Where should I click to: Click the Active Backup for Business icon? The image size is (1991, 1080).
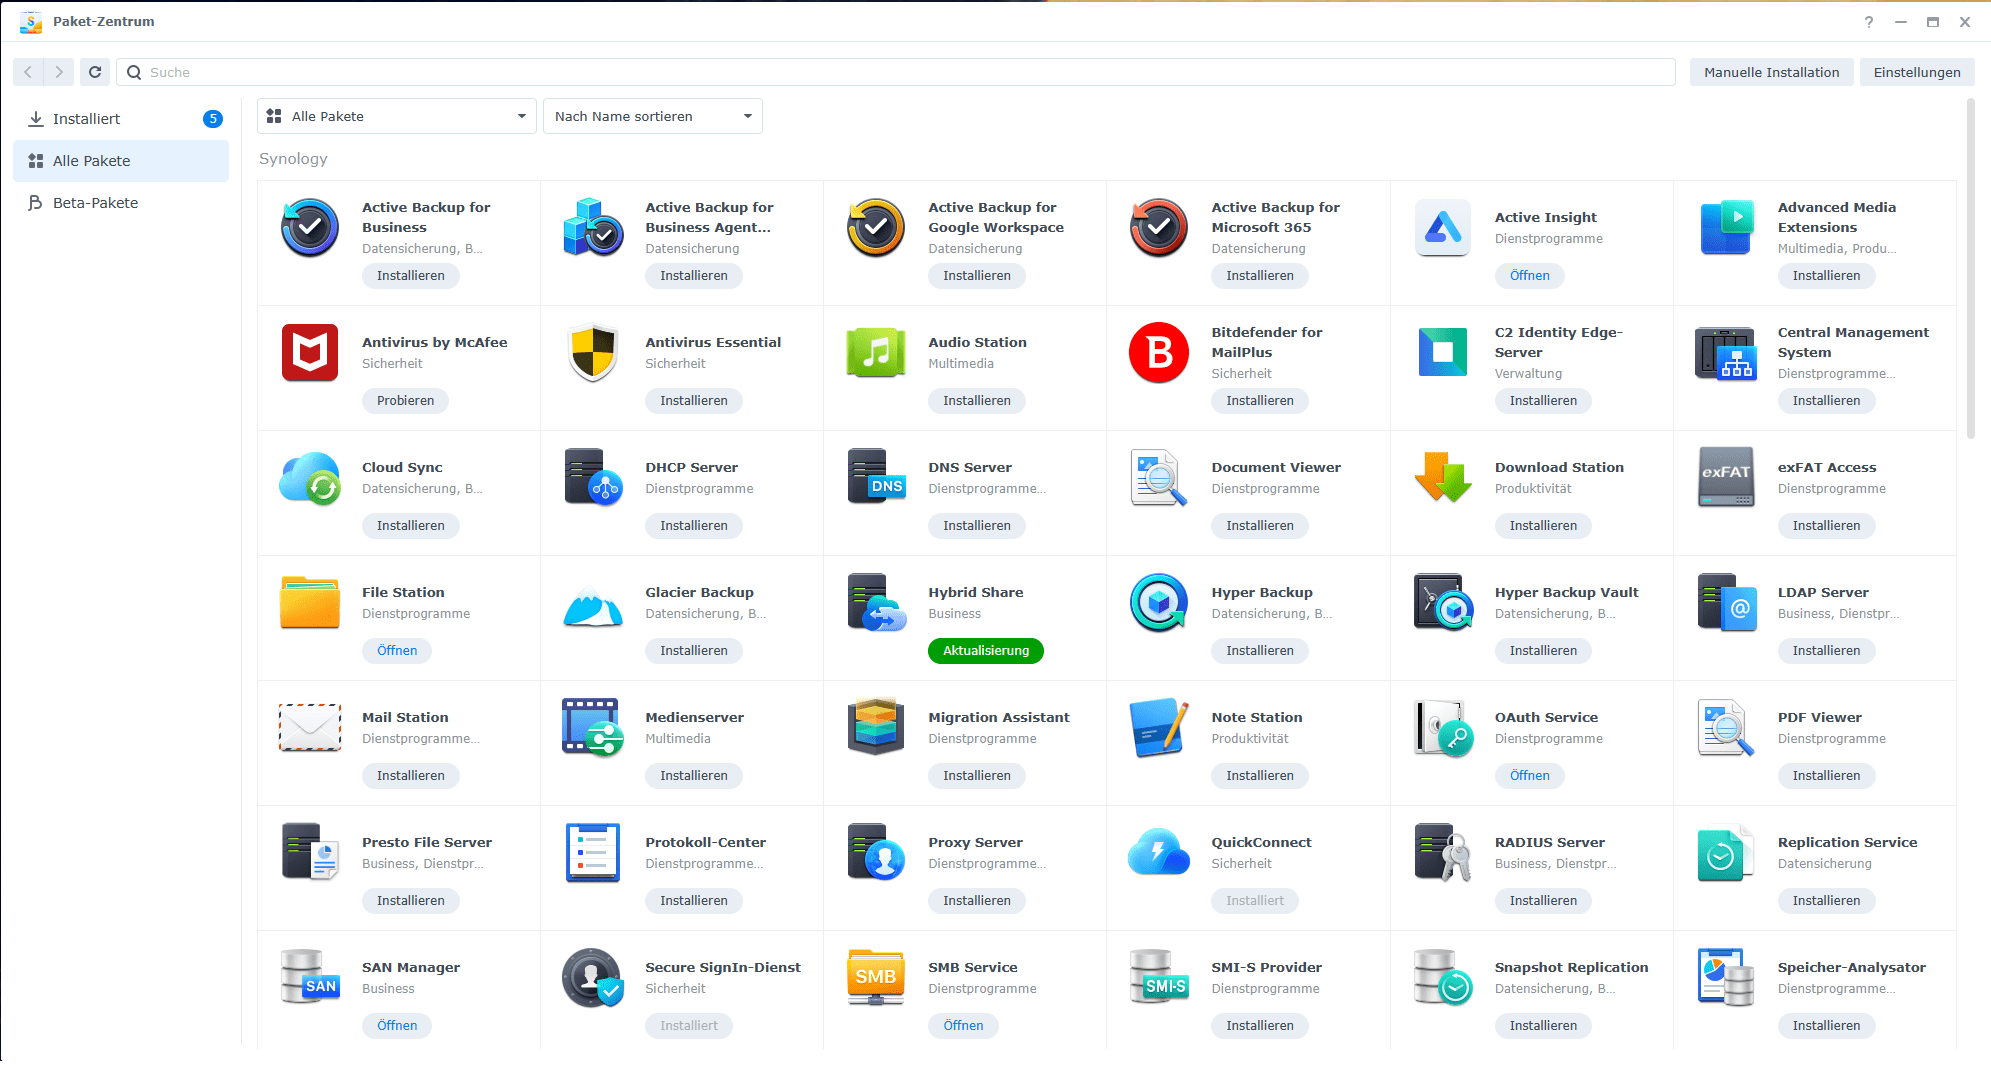(x=310, y=227)
